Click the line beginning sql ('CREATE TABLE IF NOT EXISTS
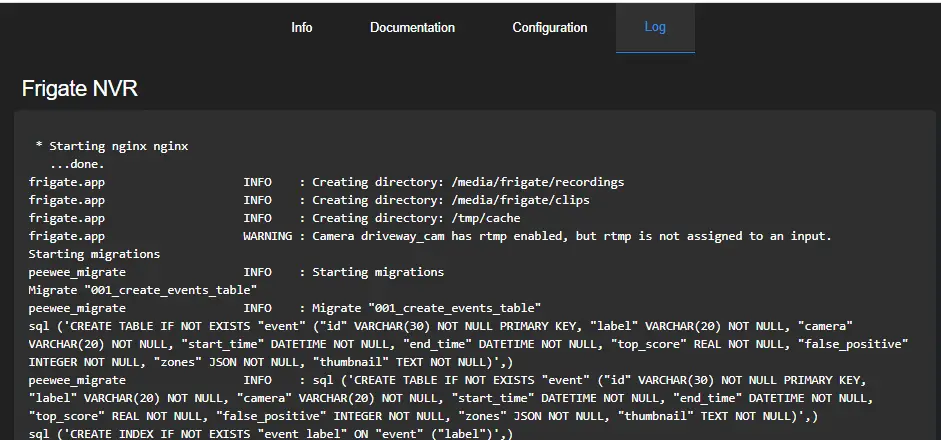This screenshot has height=440, width=941. [x=440, y=326]
